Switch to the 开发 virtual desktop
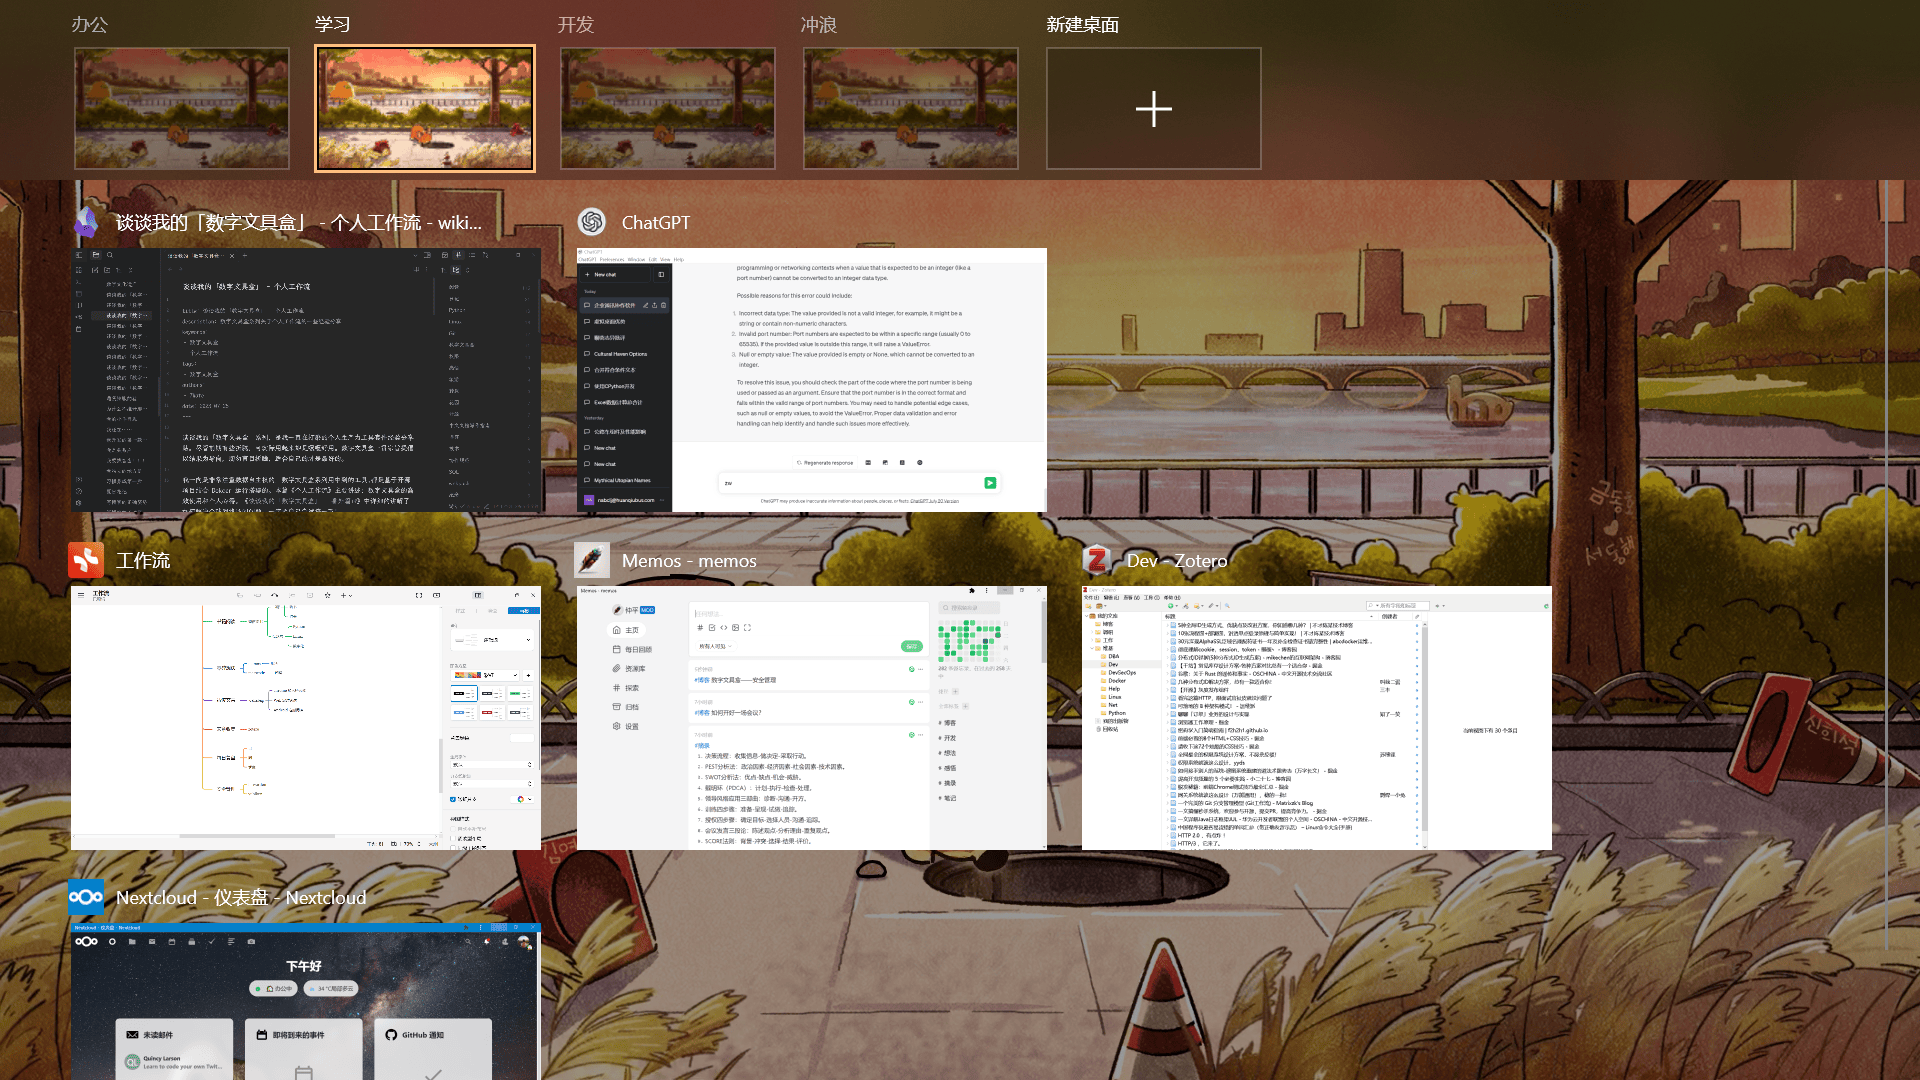The image size is (1920, 1080). [668, 108]
